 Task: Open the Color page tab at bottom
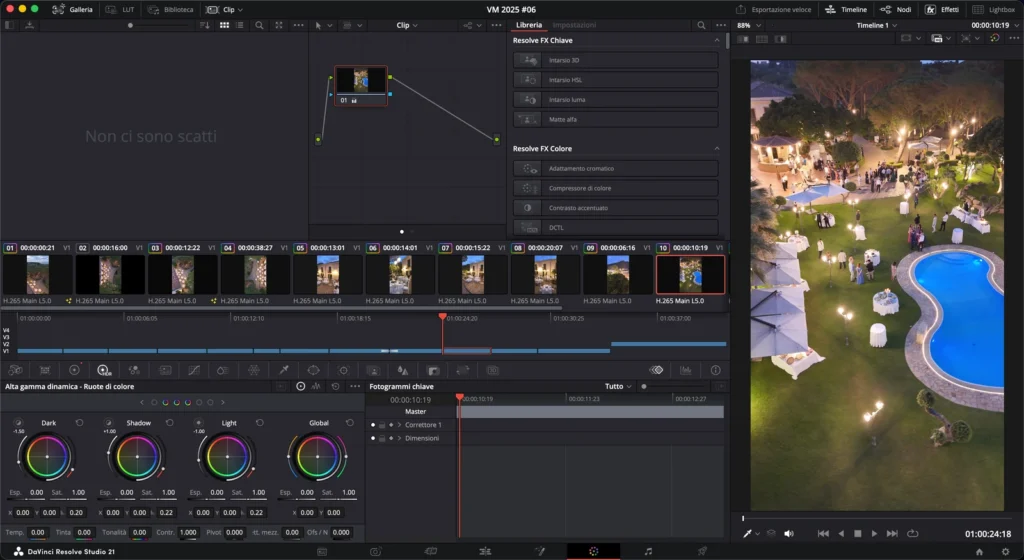[x=593, y=552]
